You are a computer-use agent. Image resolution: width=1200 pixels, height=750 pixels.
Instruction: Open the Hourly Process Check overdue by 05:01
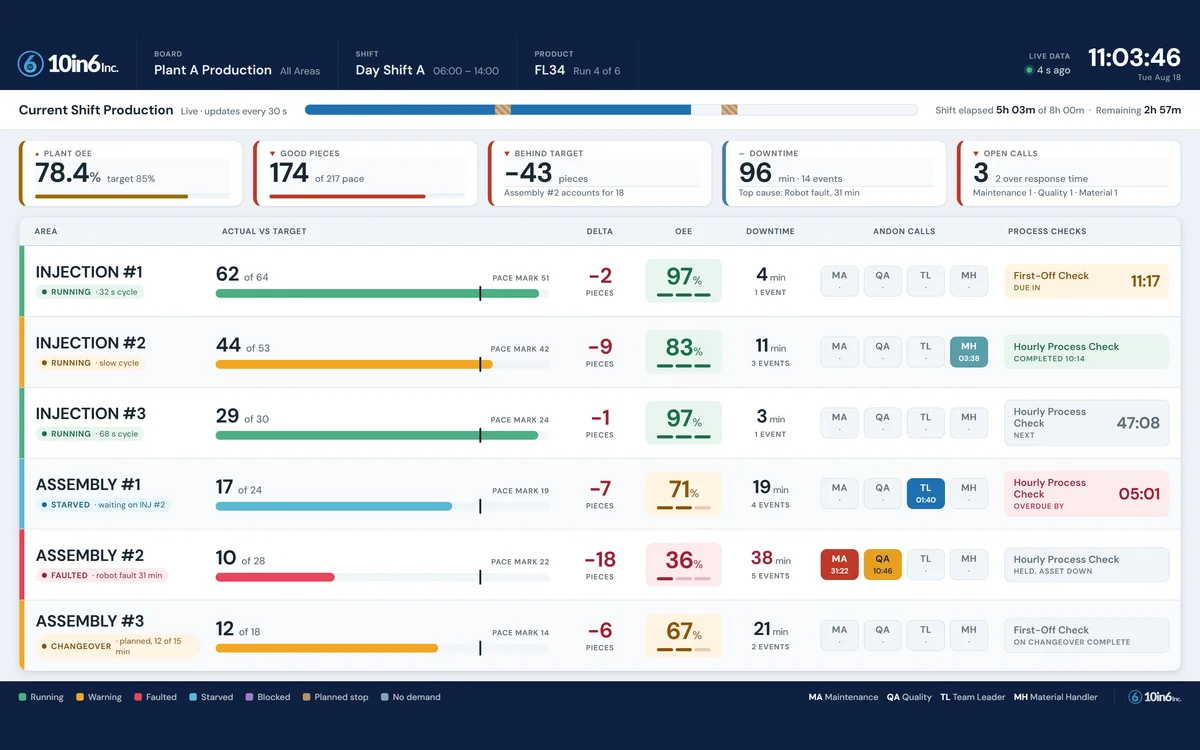(x=1086, y=493)
